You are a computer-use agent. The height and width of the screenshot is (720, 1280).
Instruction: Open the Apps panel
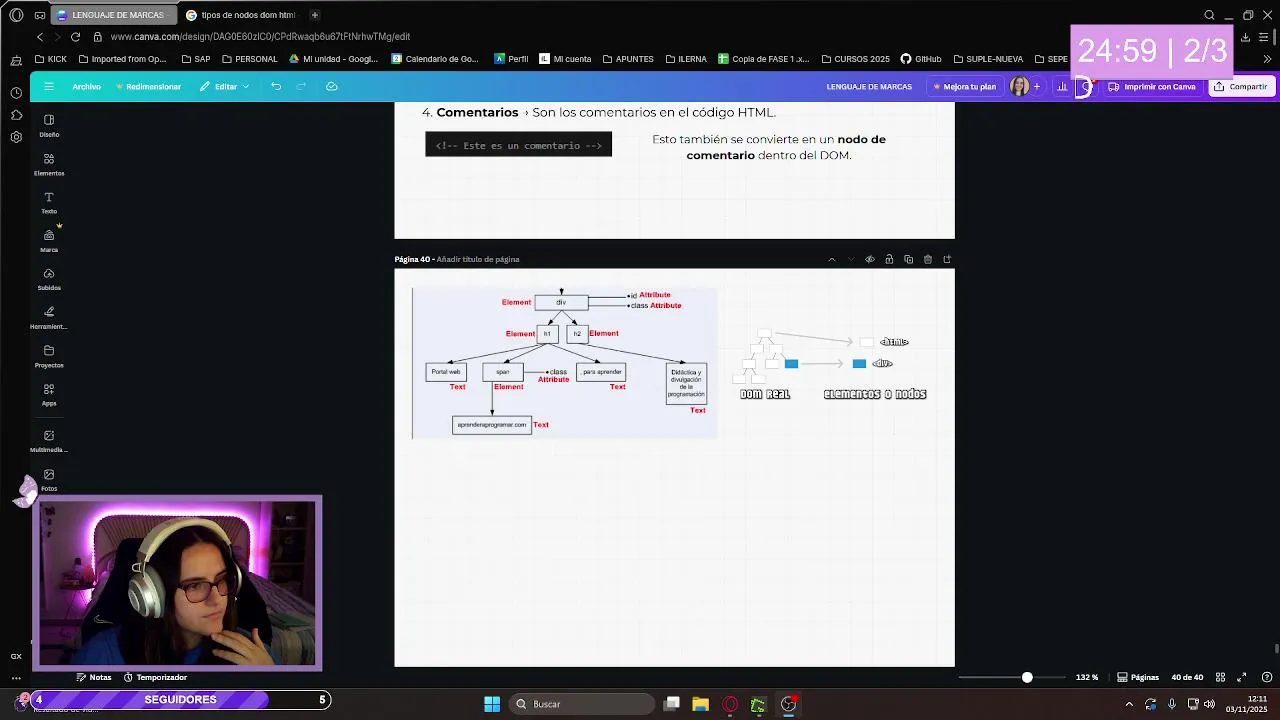click(x=49, y=394)
